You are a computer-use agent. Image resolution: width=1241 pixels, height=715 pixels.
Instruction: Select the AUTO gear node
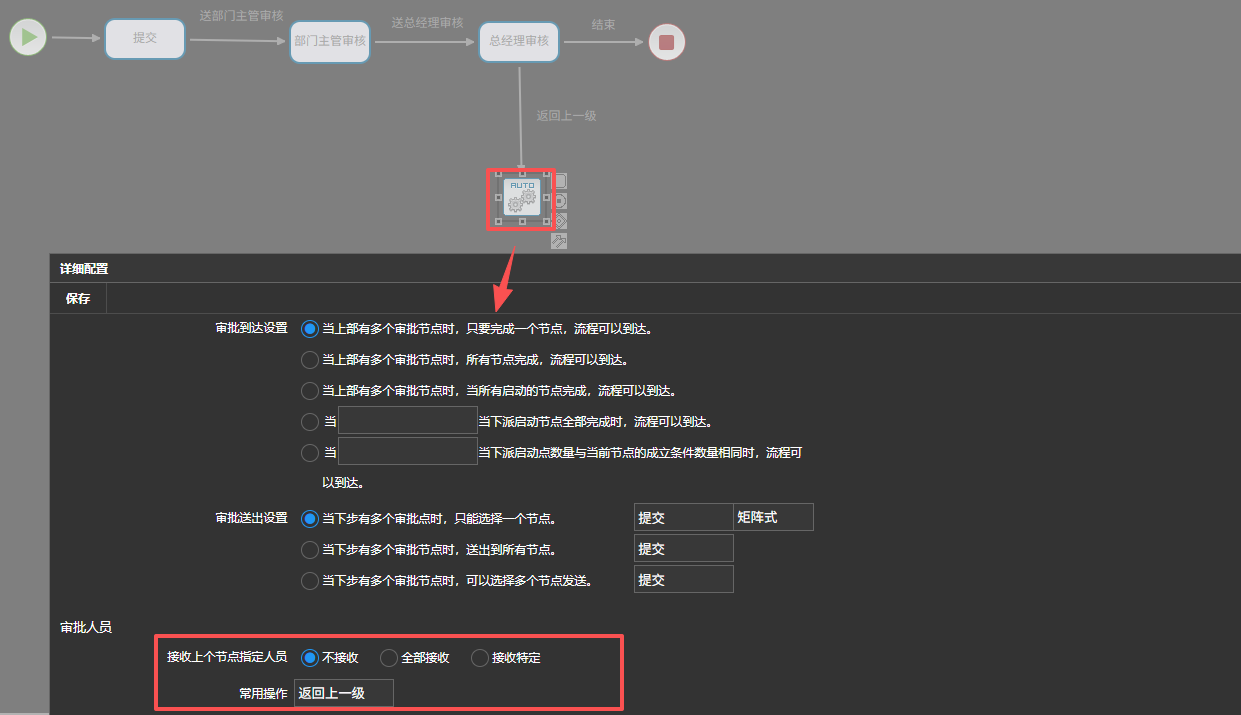[521, 197]
